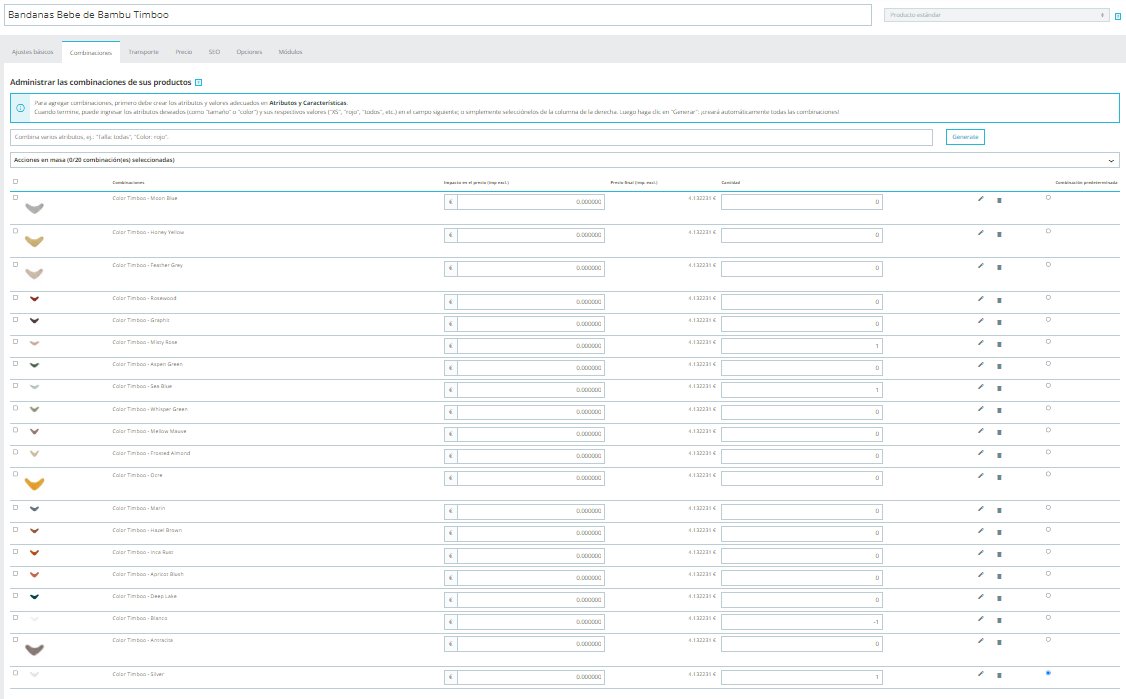The width and height of the screenshot is (1126, 699).
Task: Check the Moon Blue combination checkbox
Action: 16,198
